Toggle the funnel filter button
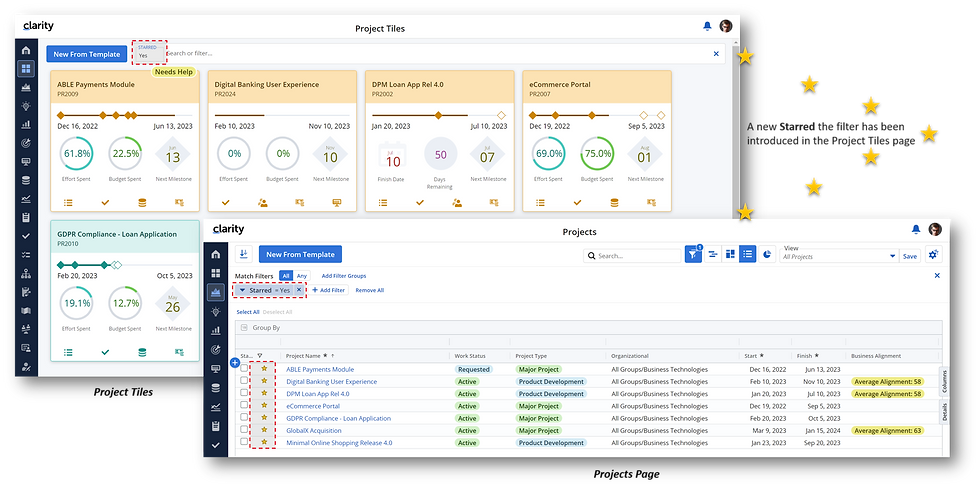 pos(693,254)
